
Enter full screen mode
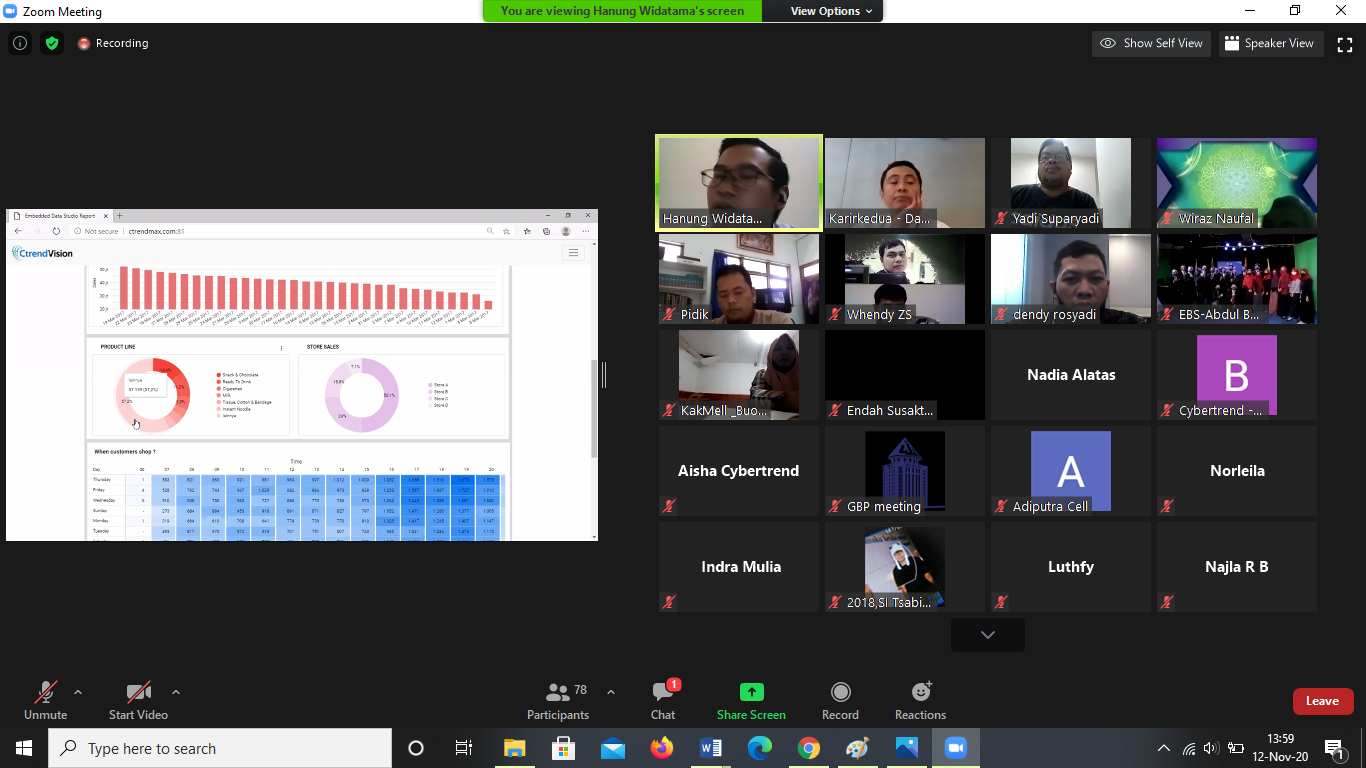1345,43
